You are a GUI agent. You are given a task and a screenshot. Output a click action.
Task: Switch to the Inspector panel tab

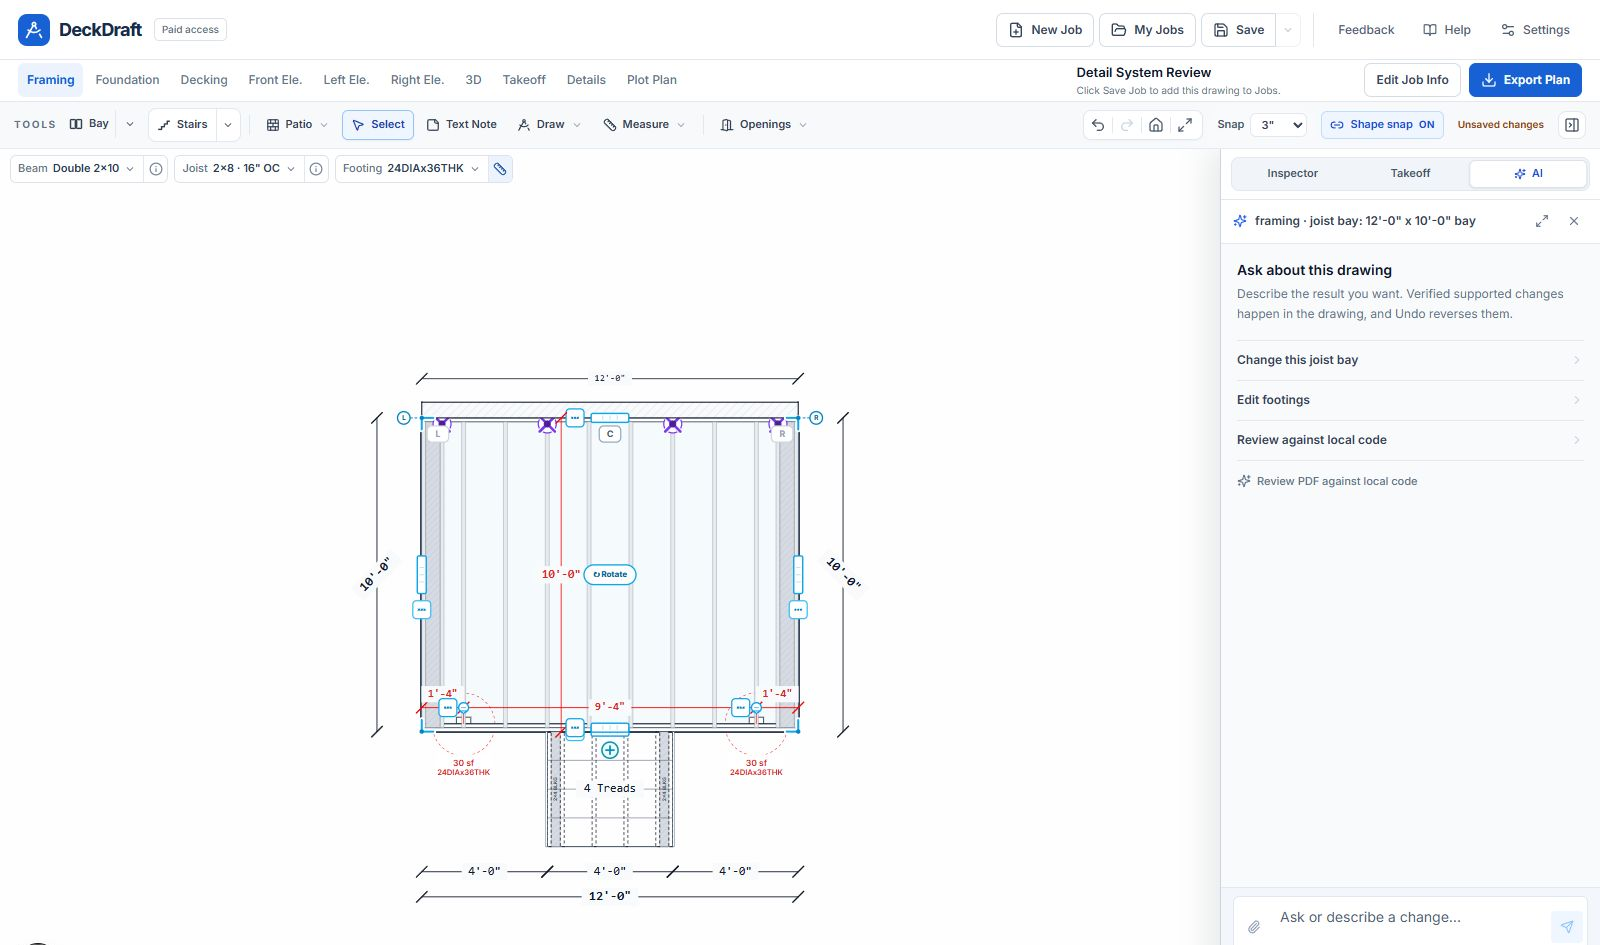(x=1292, y=174)
